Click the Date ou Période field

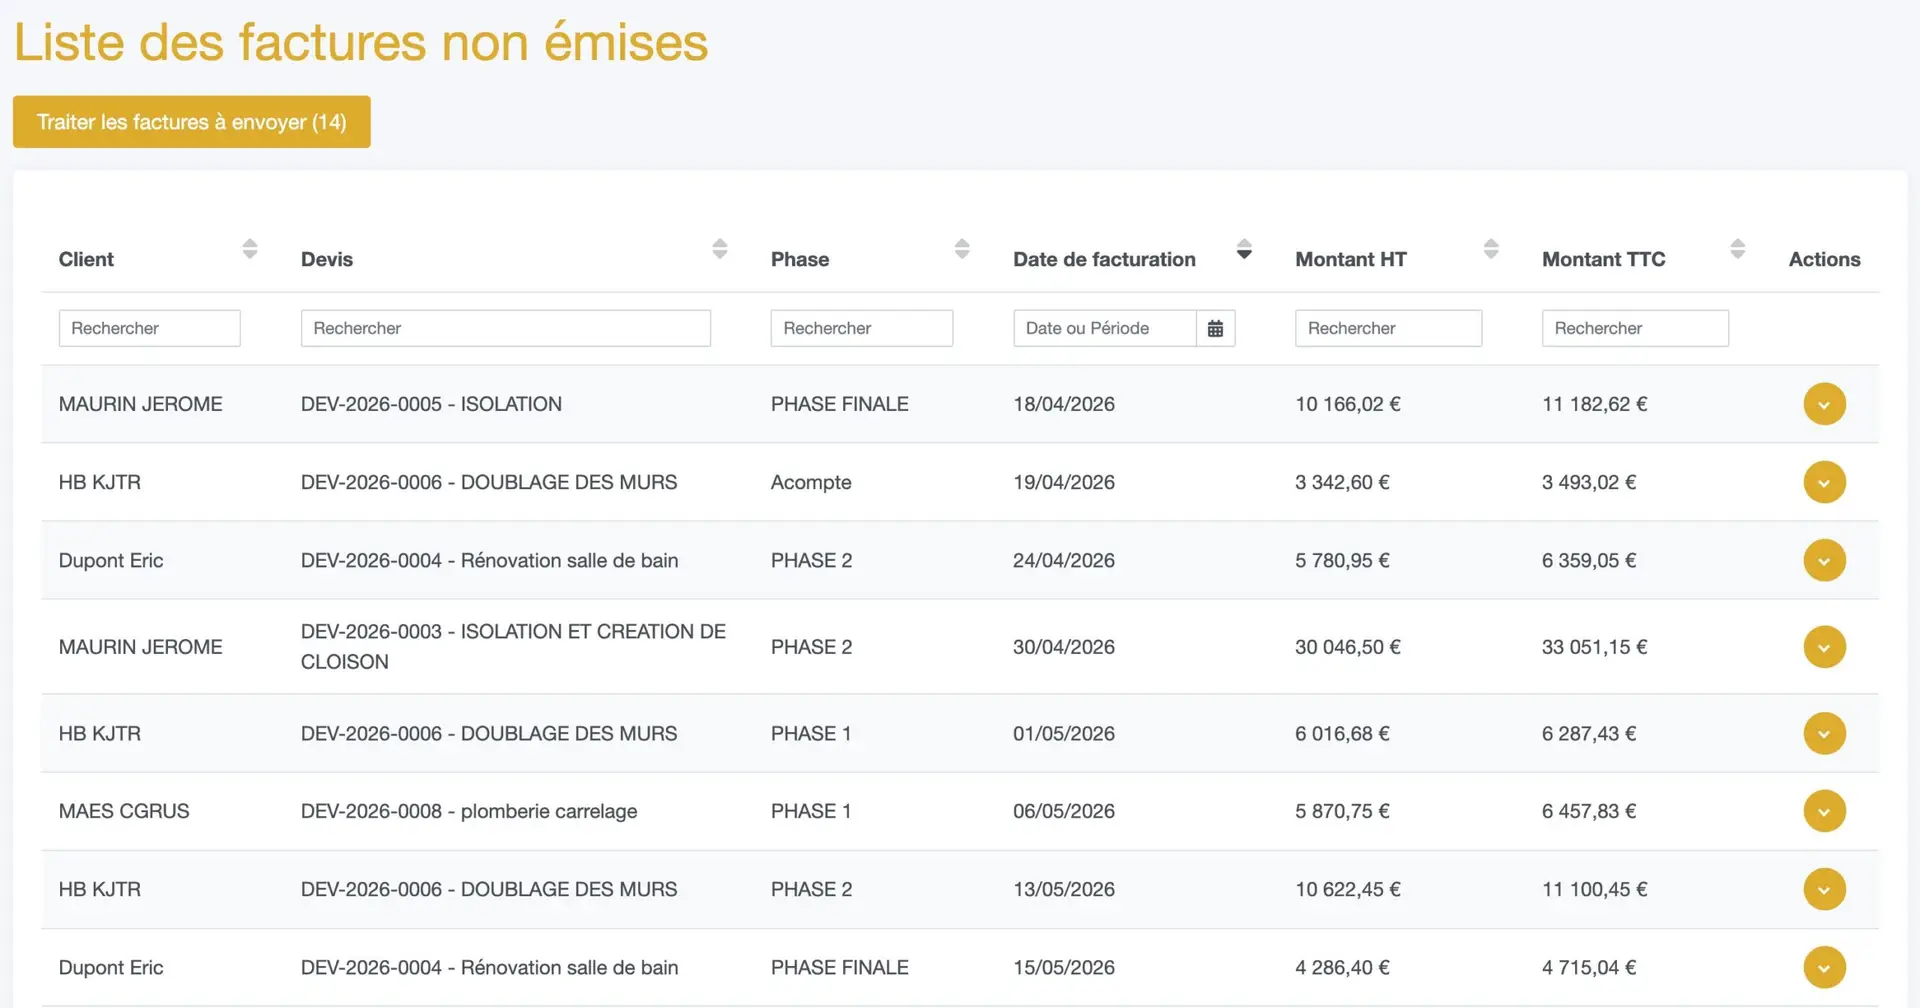point(1105,328)
